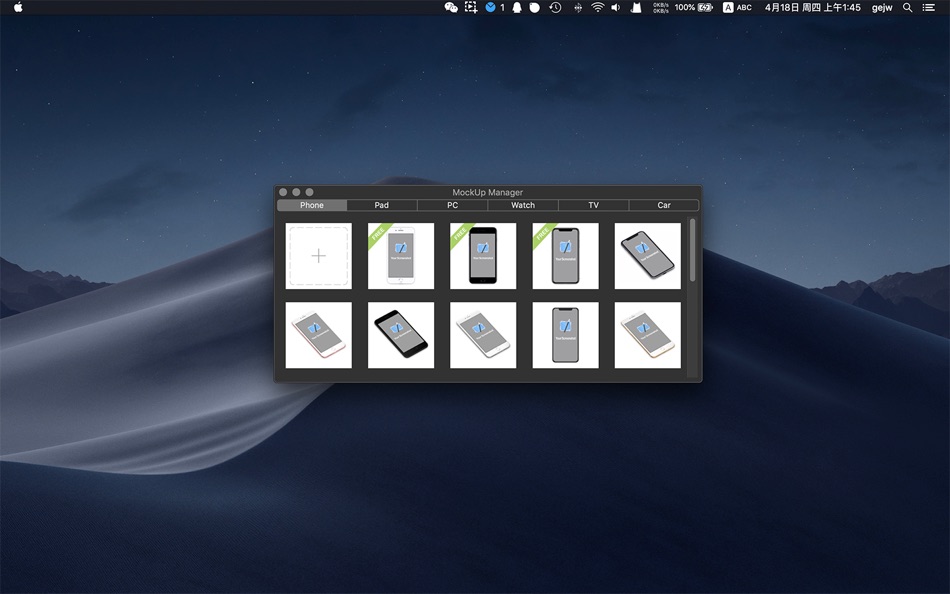
Task: Open the WeChat menu bar icon
Action: (x=451, y=7)
